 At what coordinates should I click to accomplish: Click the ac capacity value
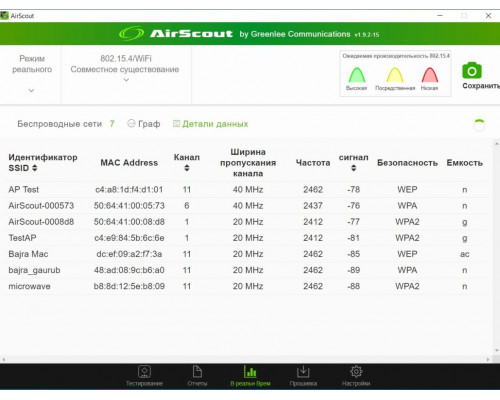point(465,254)
